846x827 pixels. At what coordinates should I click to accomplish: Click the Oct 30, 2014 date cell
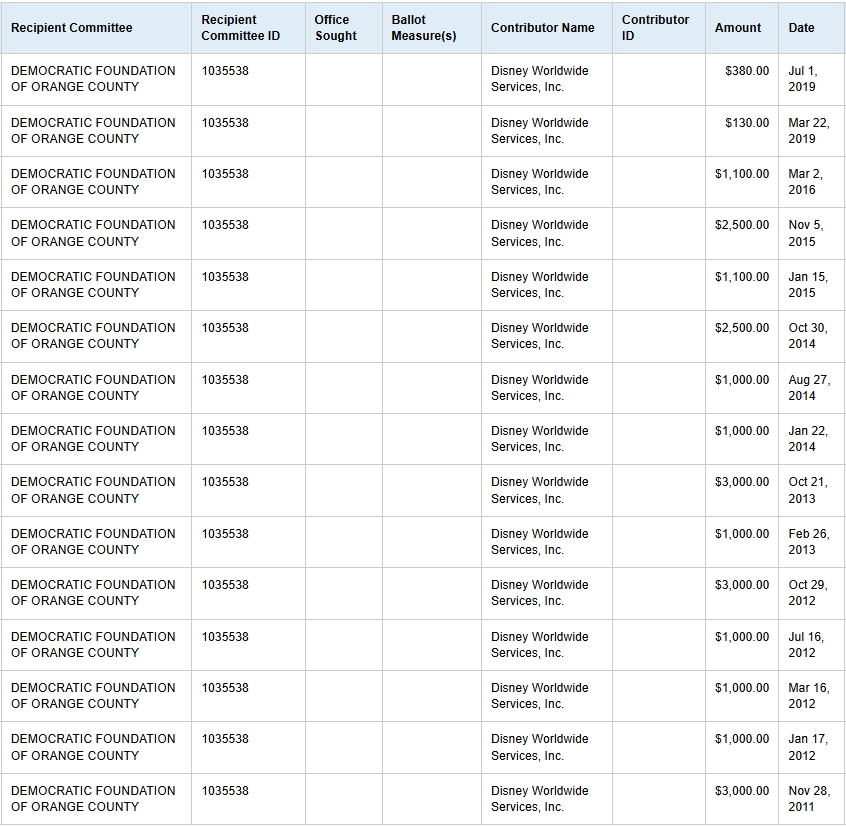coord(807,336)
